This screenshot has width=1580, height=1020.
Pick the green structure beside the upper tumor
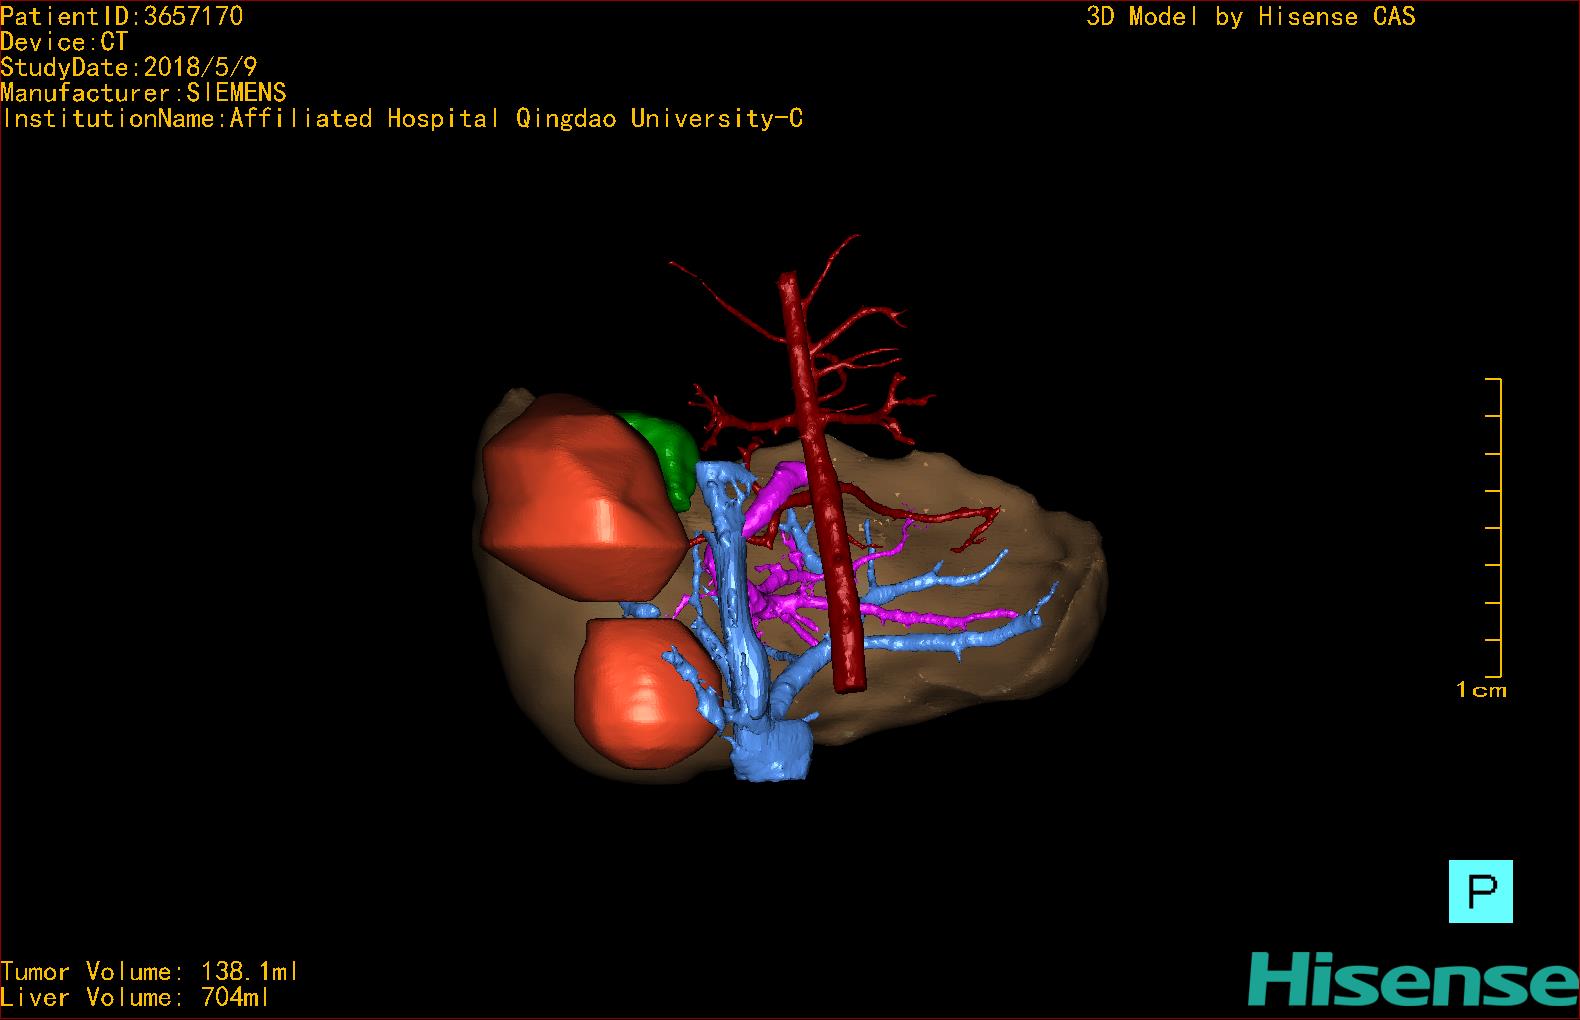click(670, 455)
